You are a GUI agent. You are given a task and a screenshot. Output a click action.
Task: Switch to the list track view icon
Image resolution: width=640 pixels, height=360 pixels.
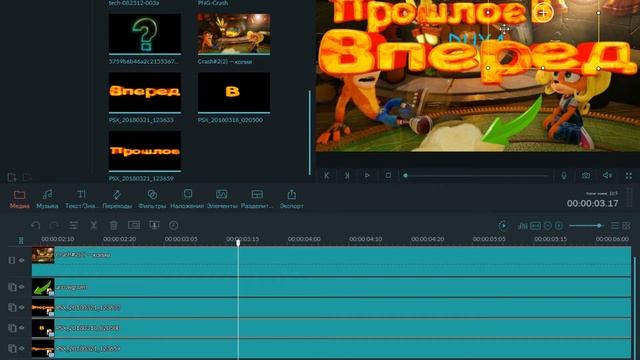[x=614, y=226]
